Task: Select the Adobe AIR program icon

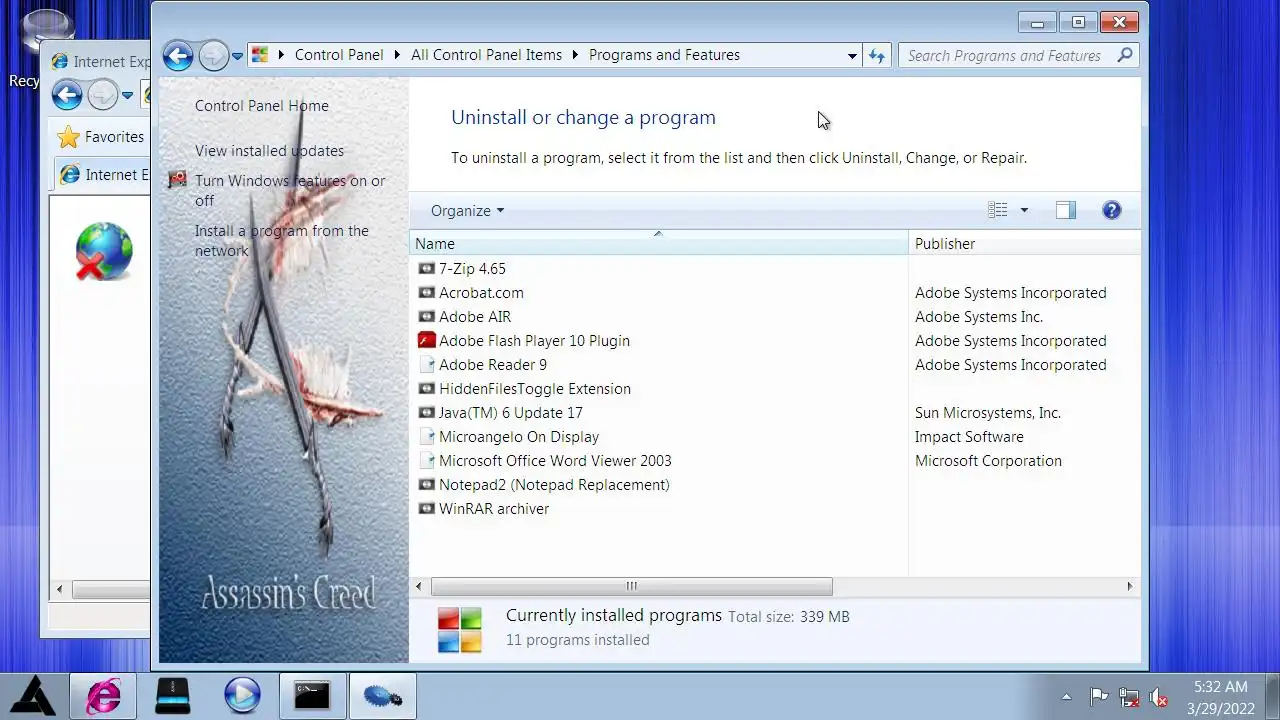Action: pyautogui.click(x=426, y=316)
